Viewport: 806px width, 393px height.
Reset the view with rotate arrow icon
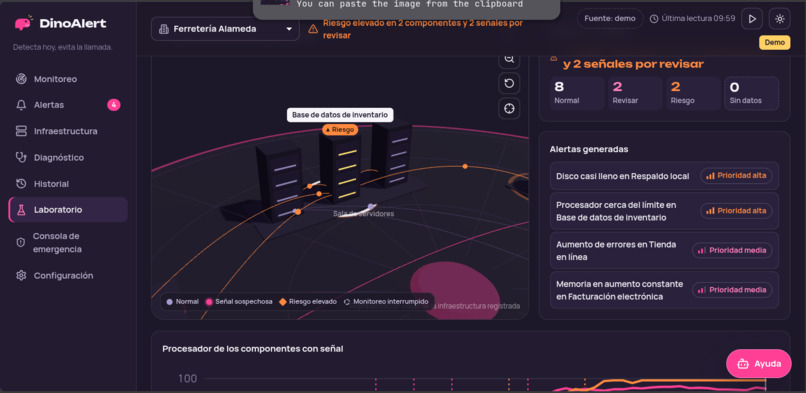509,83
